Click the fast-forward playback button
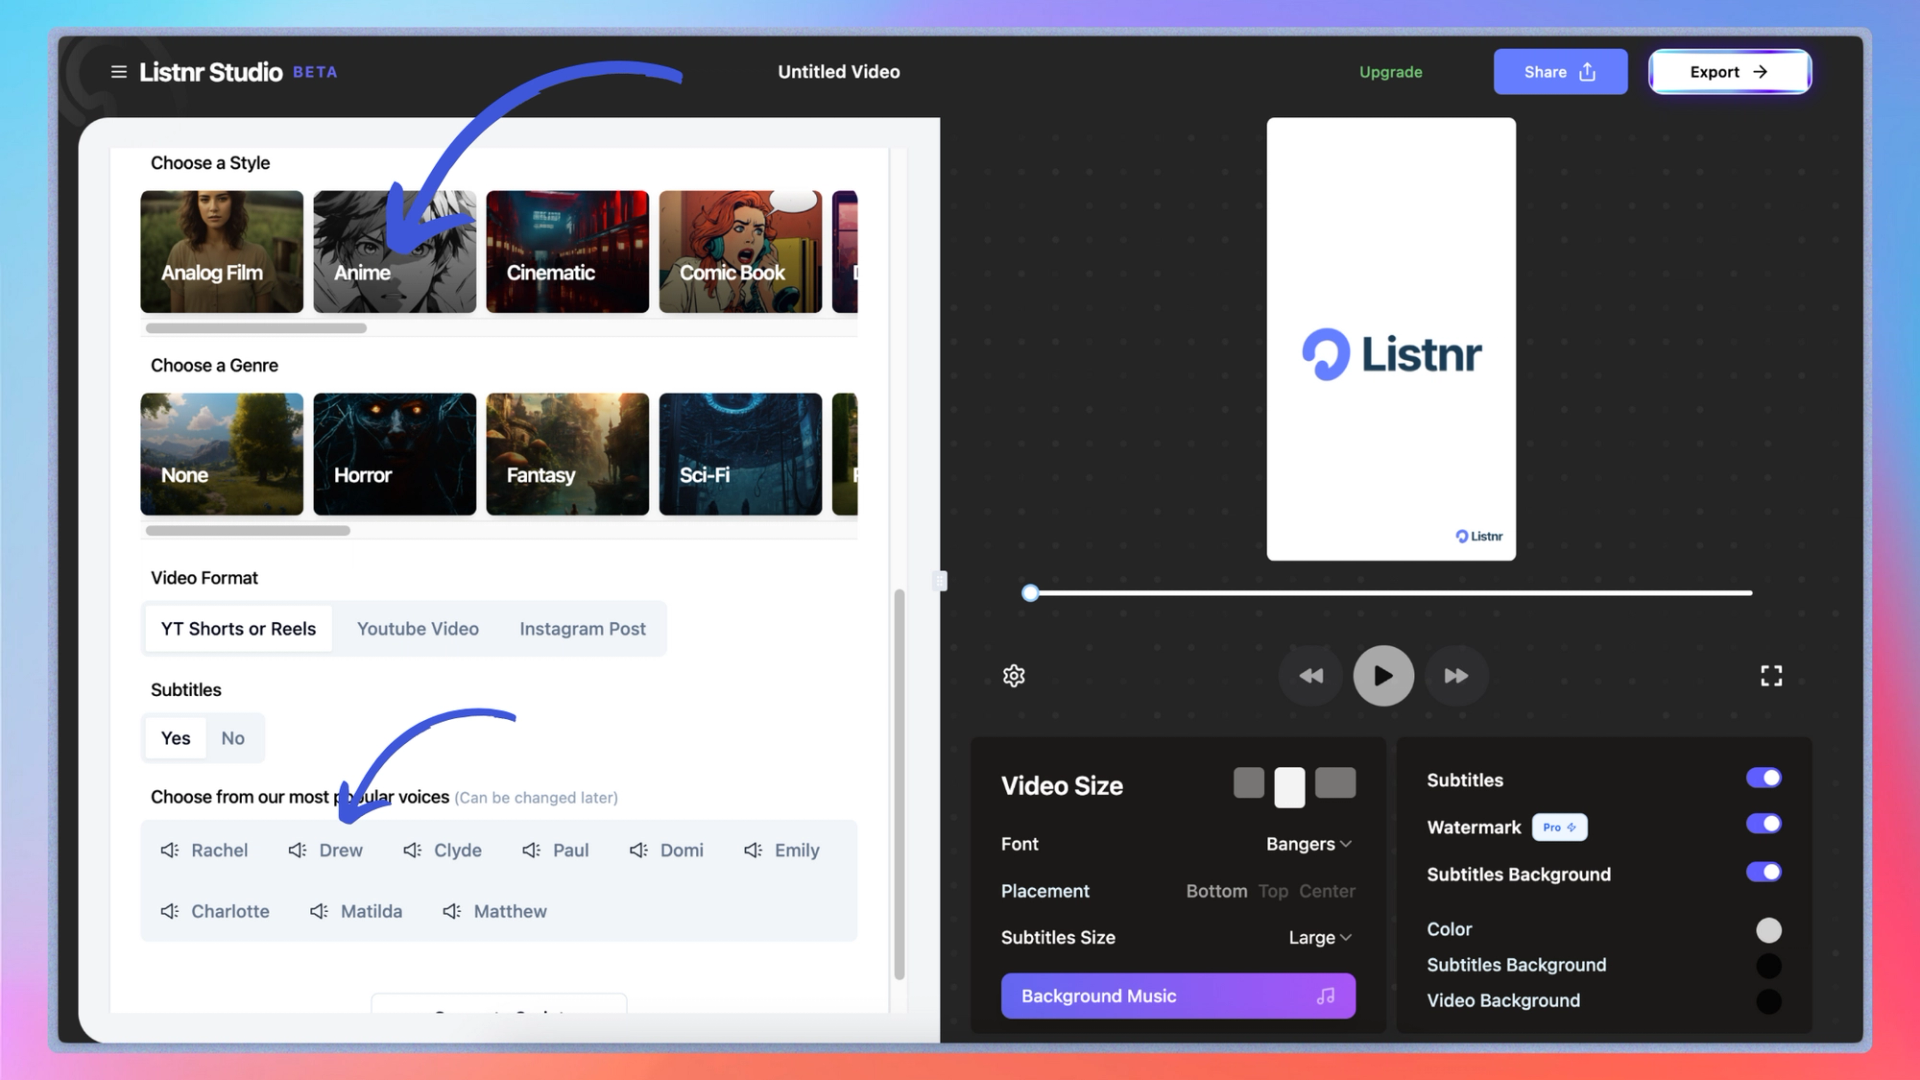The height and width of the screenshot is (1080, 1920). click(x=1456, y=676)
